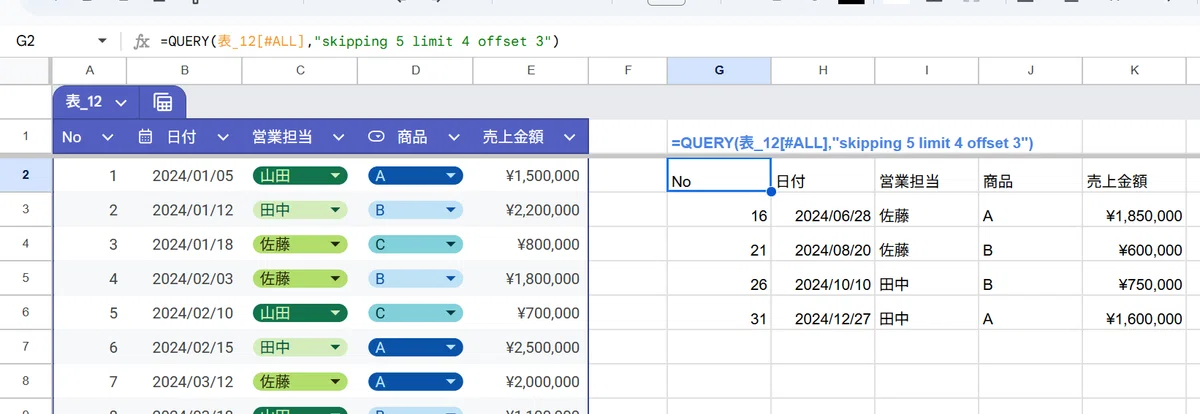Click the ¥800,000 sales cell
The height and width of the screenshot is (414, 1200).
click(x=531, y=244)
